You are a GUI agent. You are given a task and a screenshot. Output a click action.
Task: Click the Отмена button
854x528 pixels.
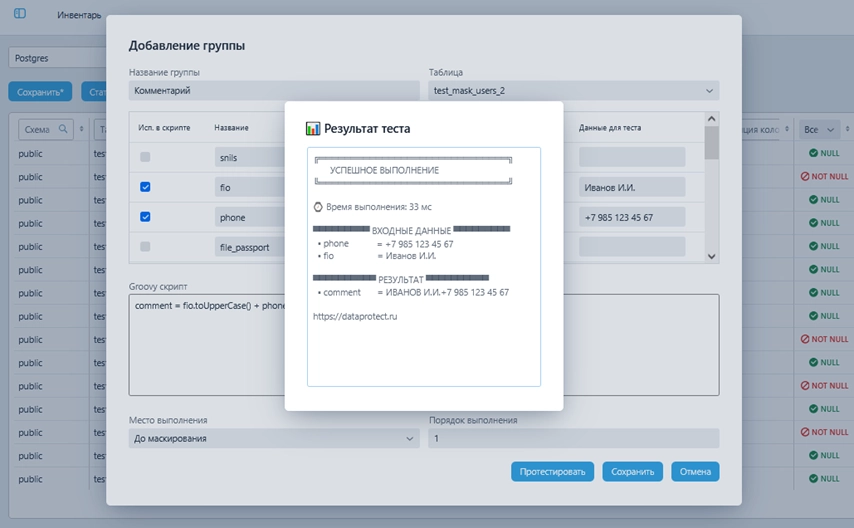point(694,471)
